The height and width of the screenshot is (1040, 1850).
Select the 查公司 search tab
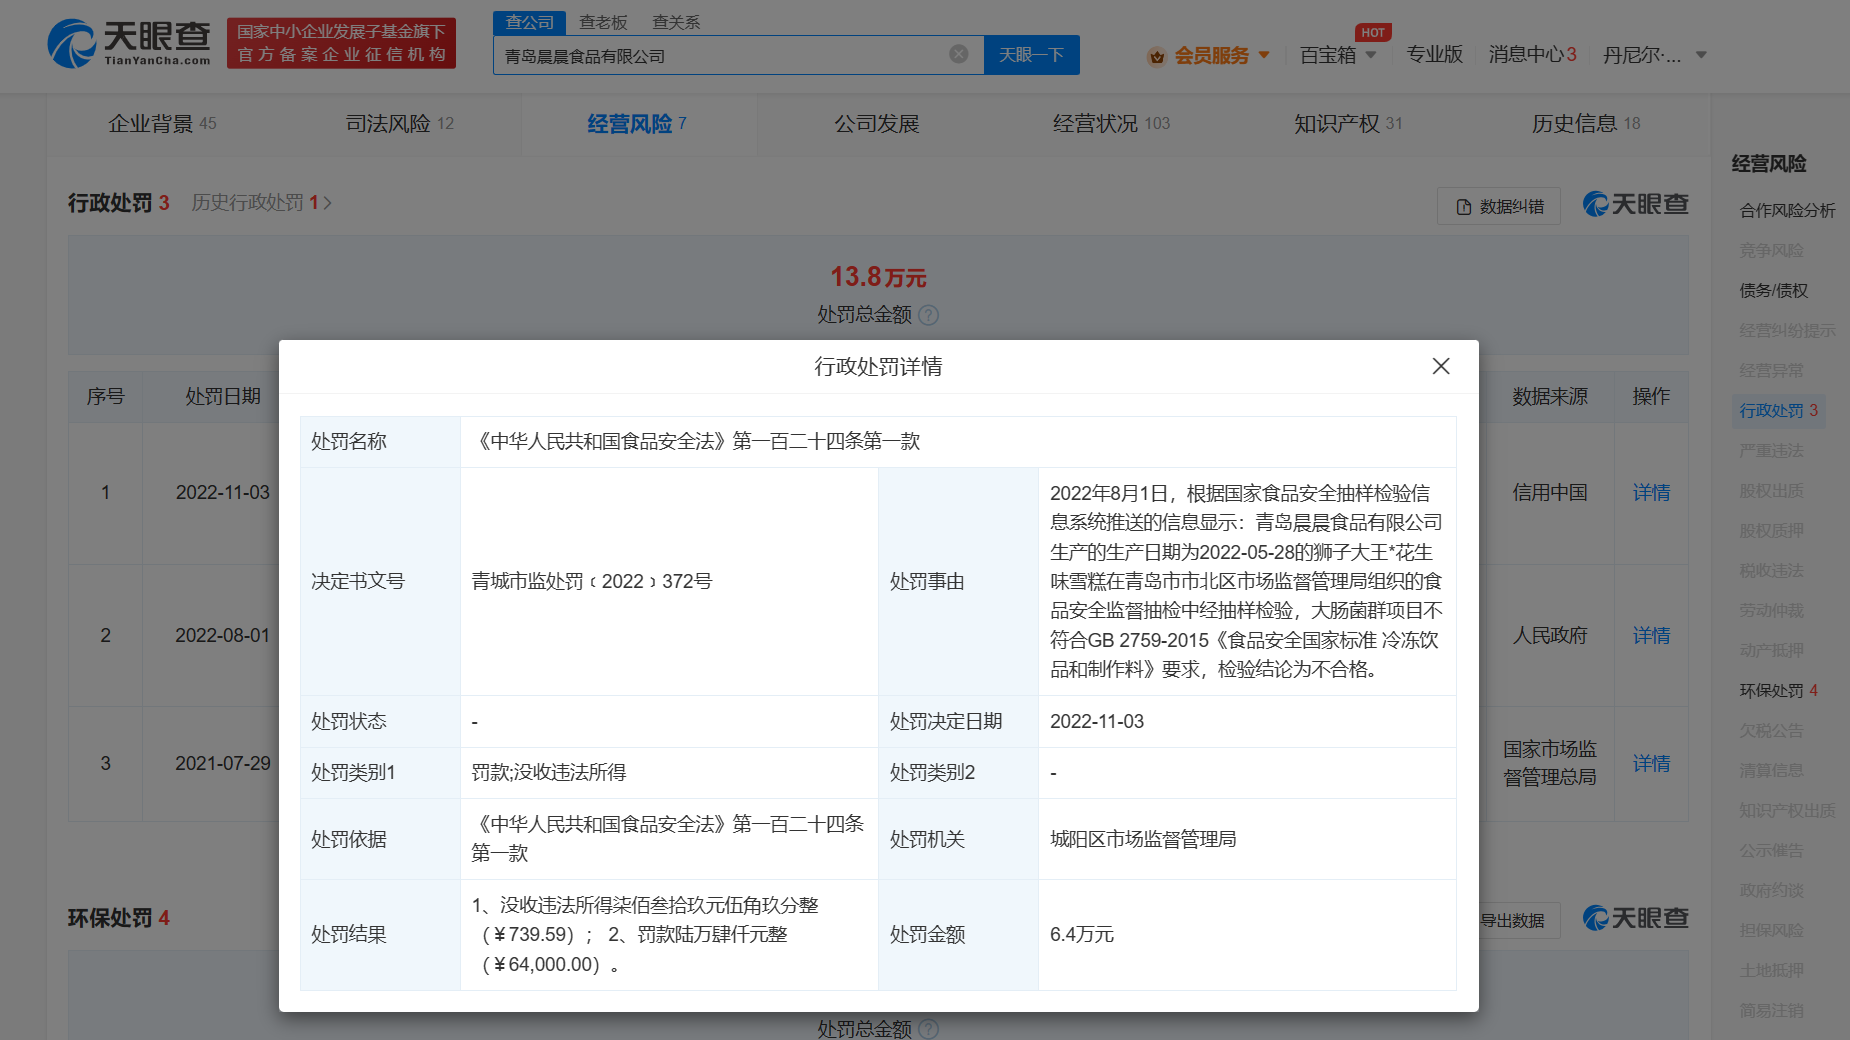(529, 22)
